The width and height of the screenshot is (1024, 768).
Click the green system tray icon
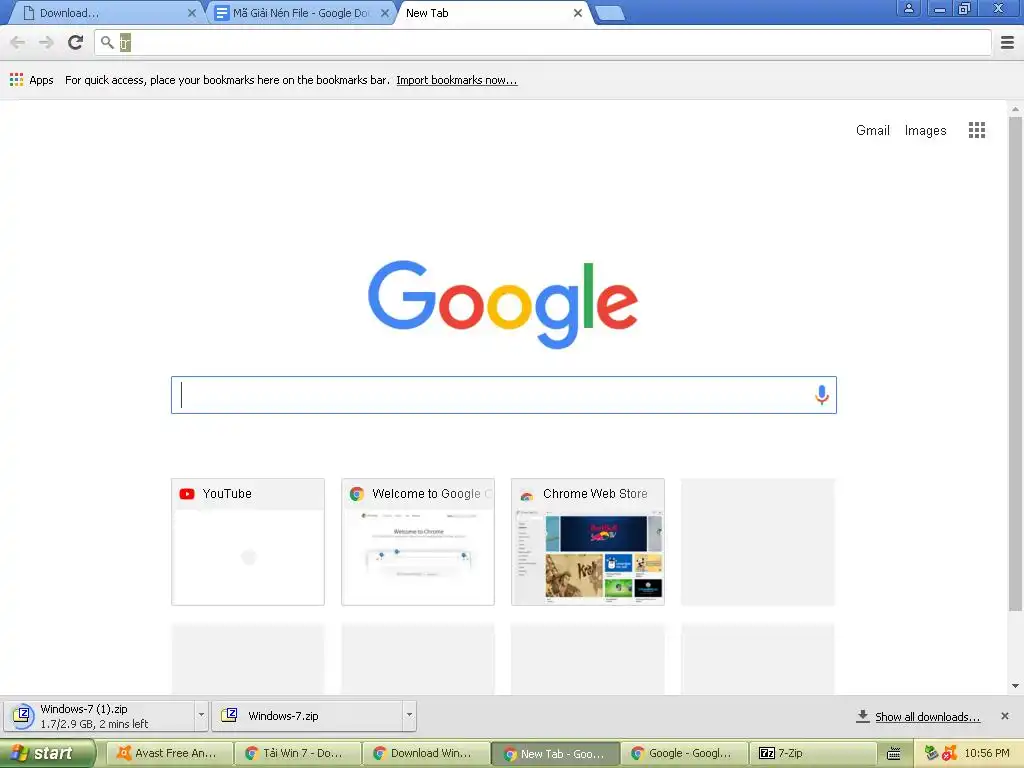pos(932,753)
